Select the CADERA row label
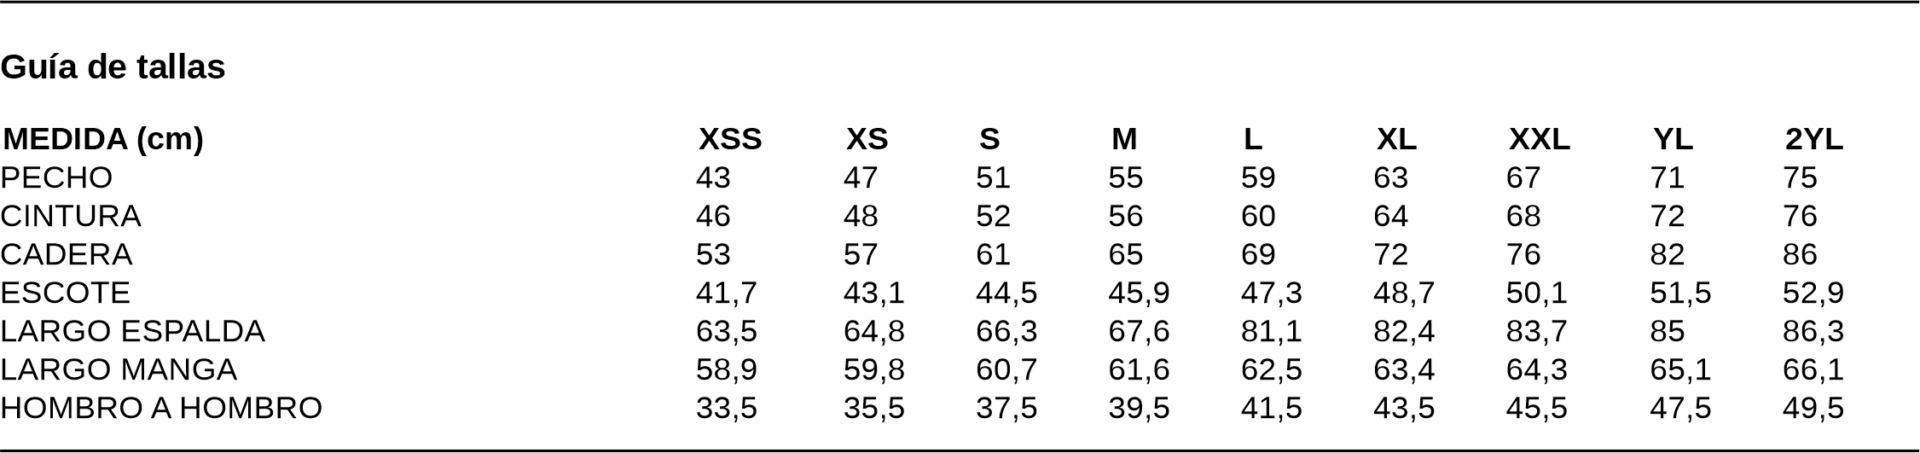 [66, 254]
